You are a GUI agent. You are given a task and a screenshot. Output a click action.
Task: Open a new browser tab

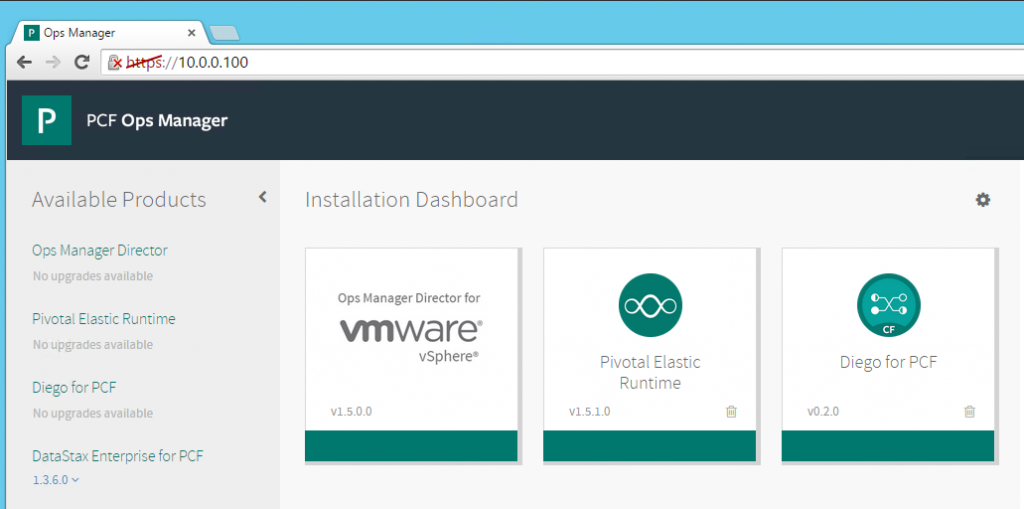click(x=224, y=33)
